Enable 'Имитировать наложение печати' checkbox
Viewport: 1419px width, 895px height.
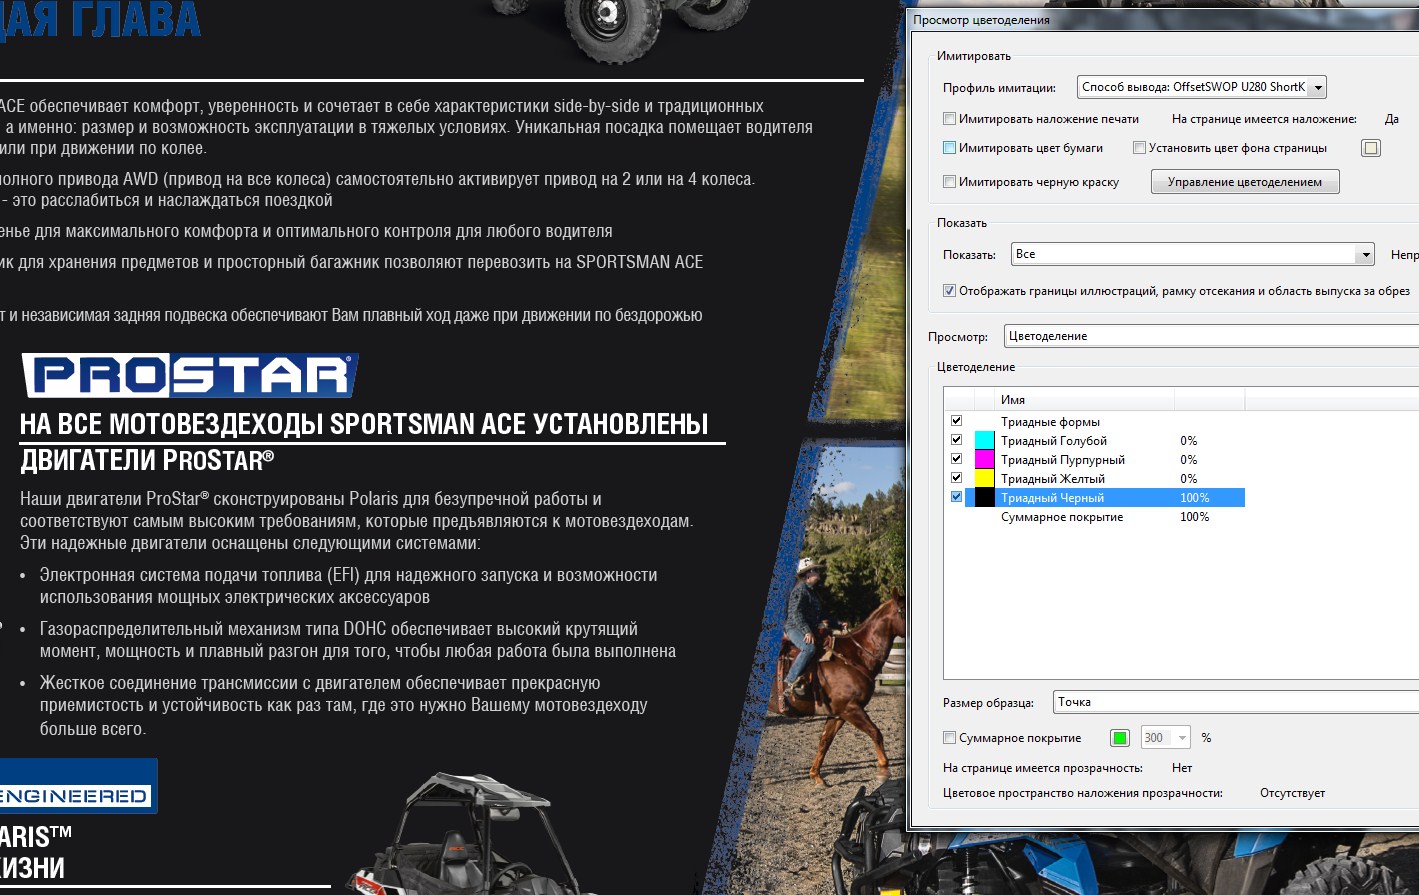point(949,119)
